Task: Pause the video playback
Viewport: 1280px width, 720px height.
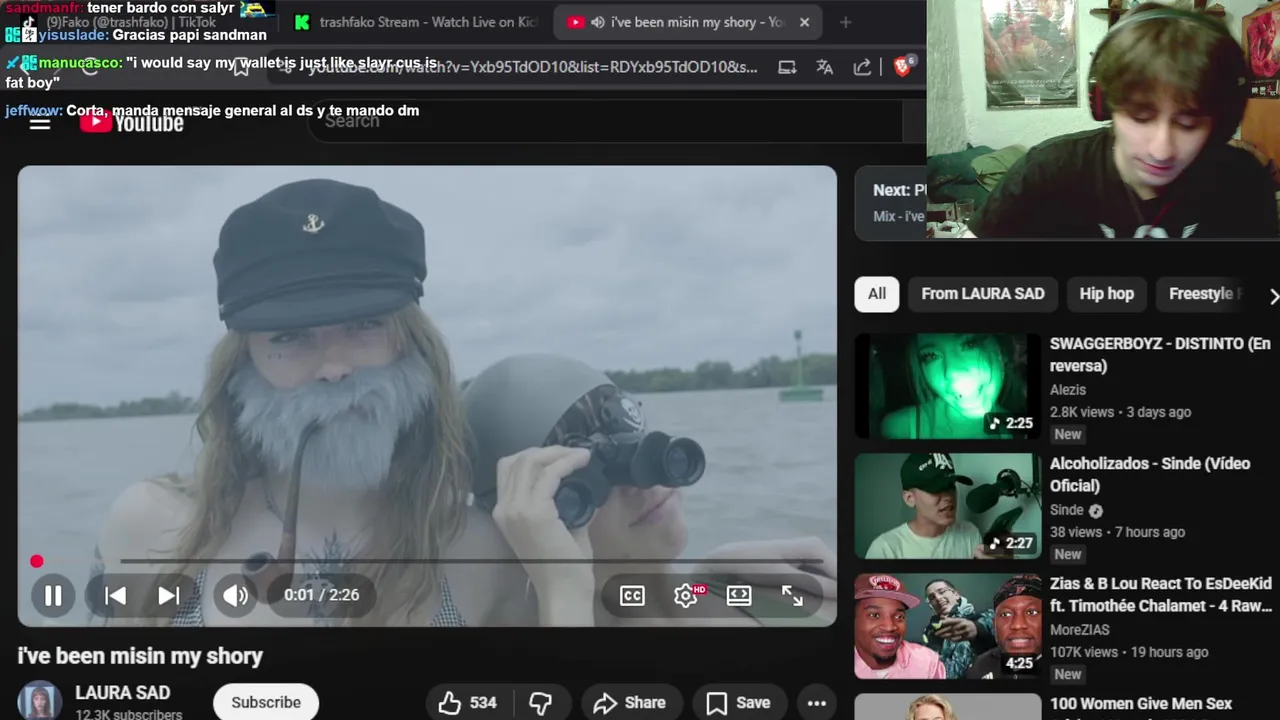Action: tap(53, 596)
